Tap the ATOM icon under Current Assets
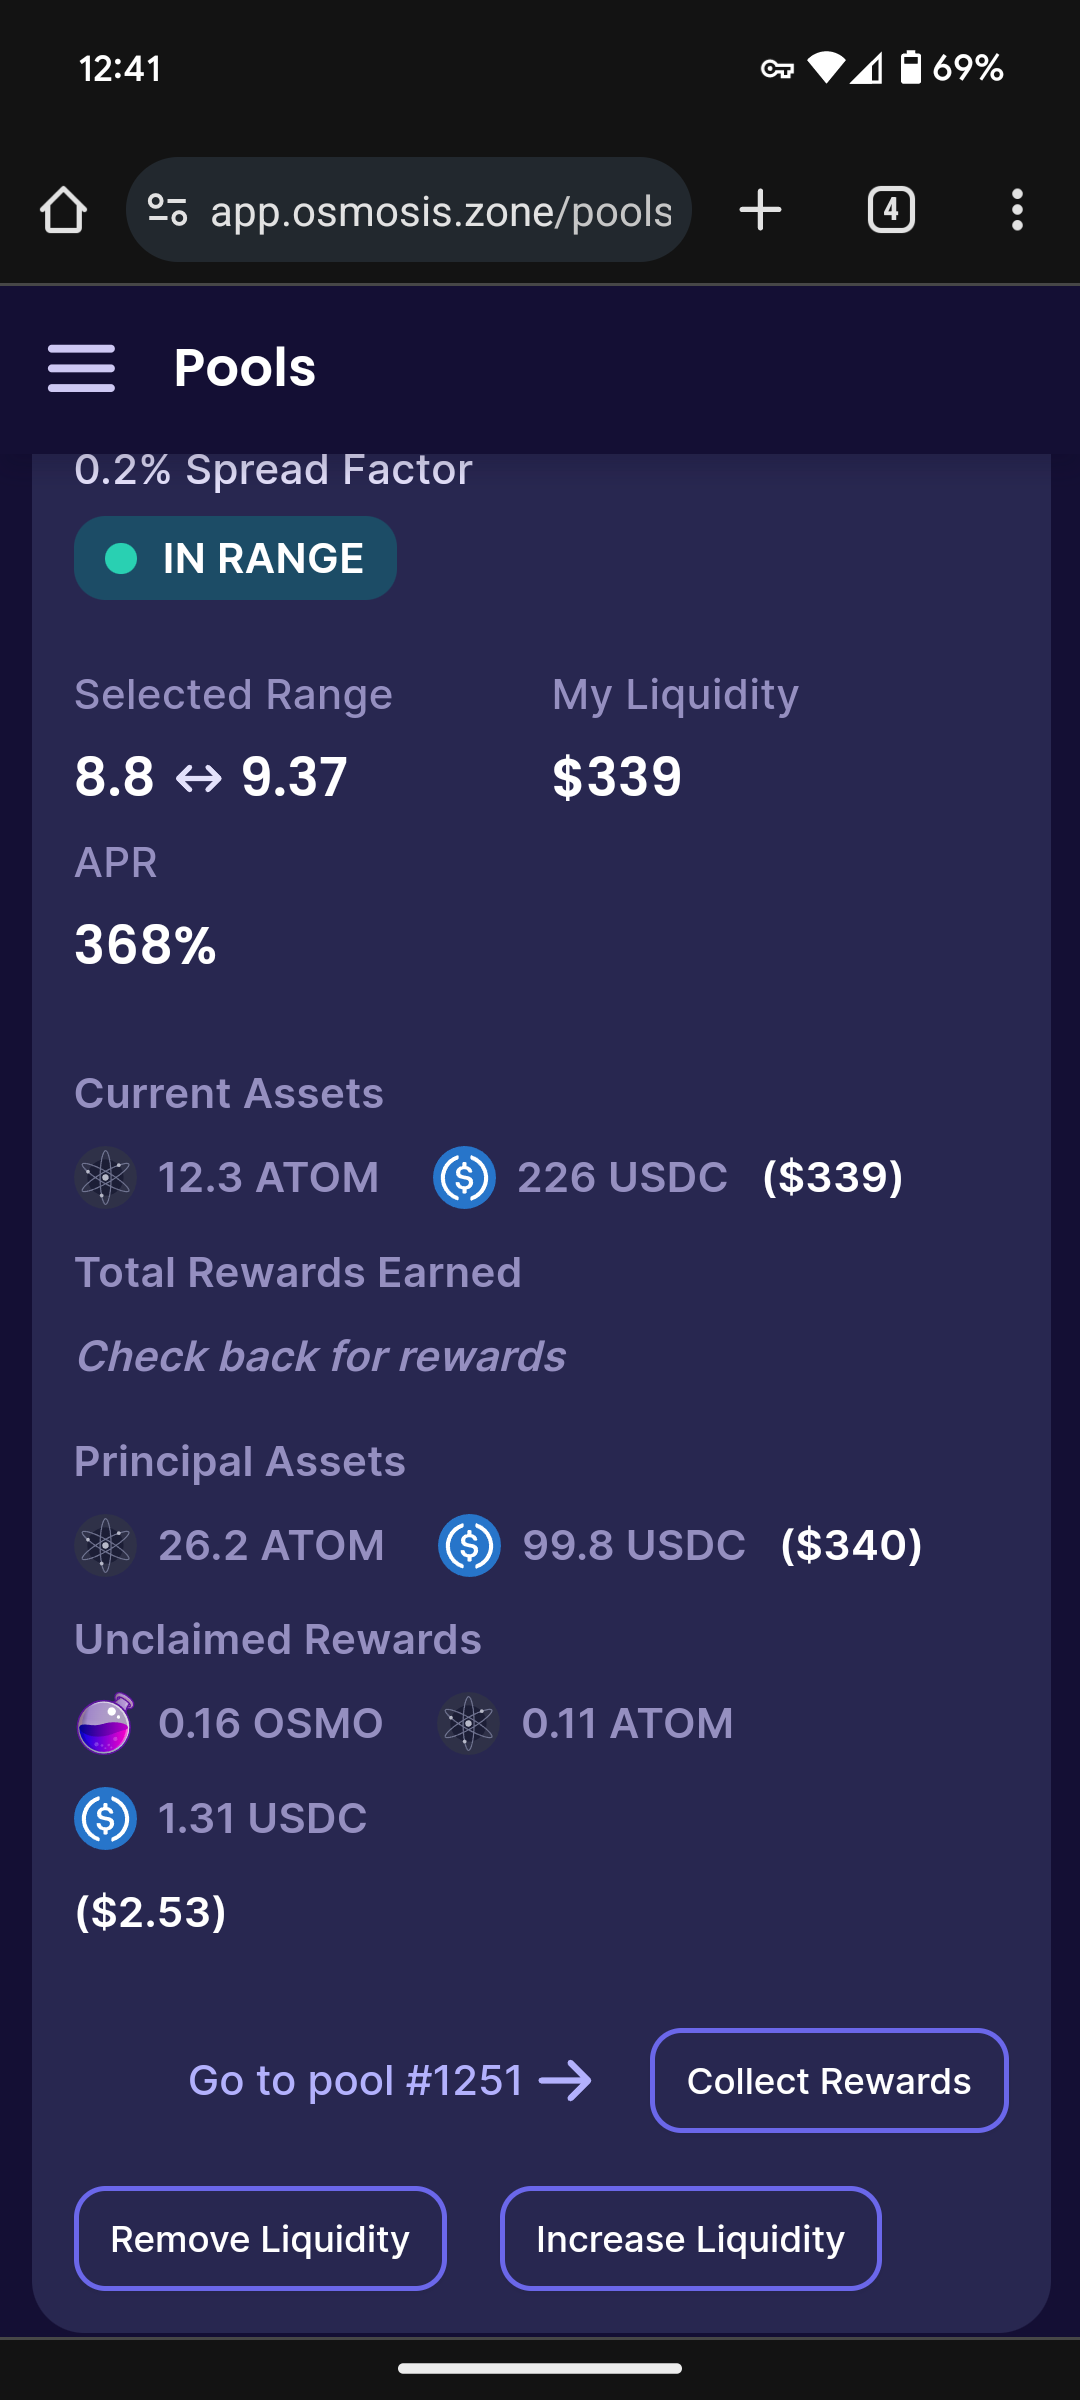Image resolution: width=1080 pixels, height=2400 pixels. click(x=106, y=1177)
